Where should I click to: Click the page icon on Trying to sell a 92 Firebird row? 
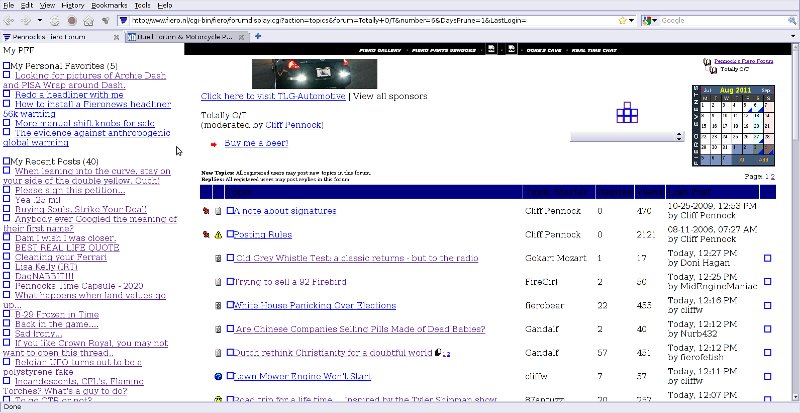click(x=218, y=282)
